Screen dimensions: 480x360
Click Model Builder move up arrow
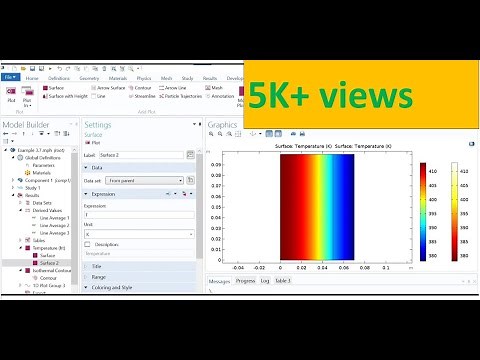[23, 134]
